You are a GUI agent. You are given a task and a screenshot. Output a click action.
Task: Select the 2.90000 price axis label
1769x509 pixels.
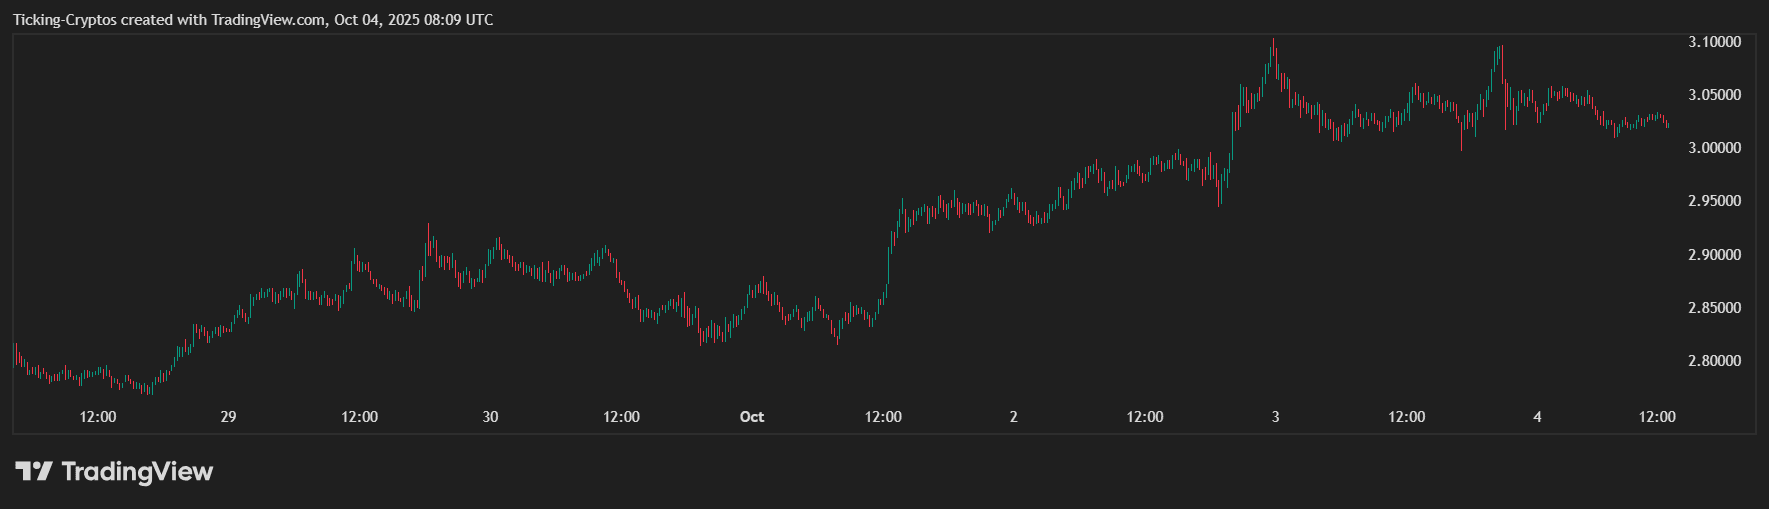[x=1714, y=255]
